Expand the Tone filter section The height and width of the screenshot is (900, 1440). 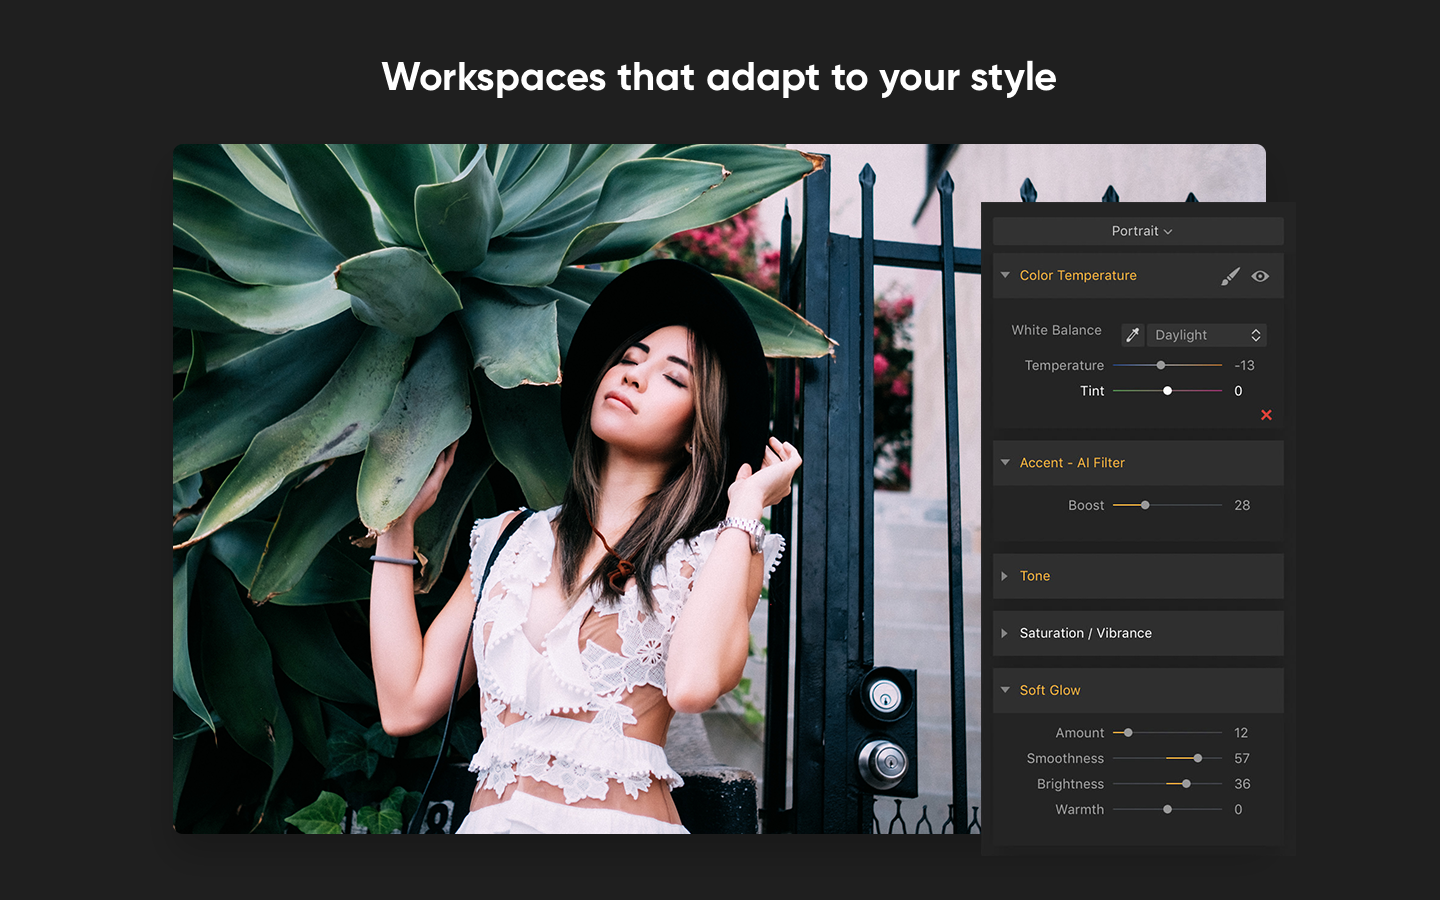[x=1005, y=576]
